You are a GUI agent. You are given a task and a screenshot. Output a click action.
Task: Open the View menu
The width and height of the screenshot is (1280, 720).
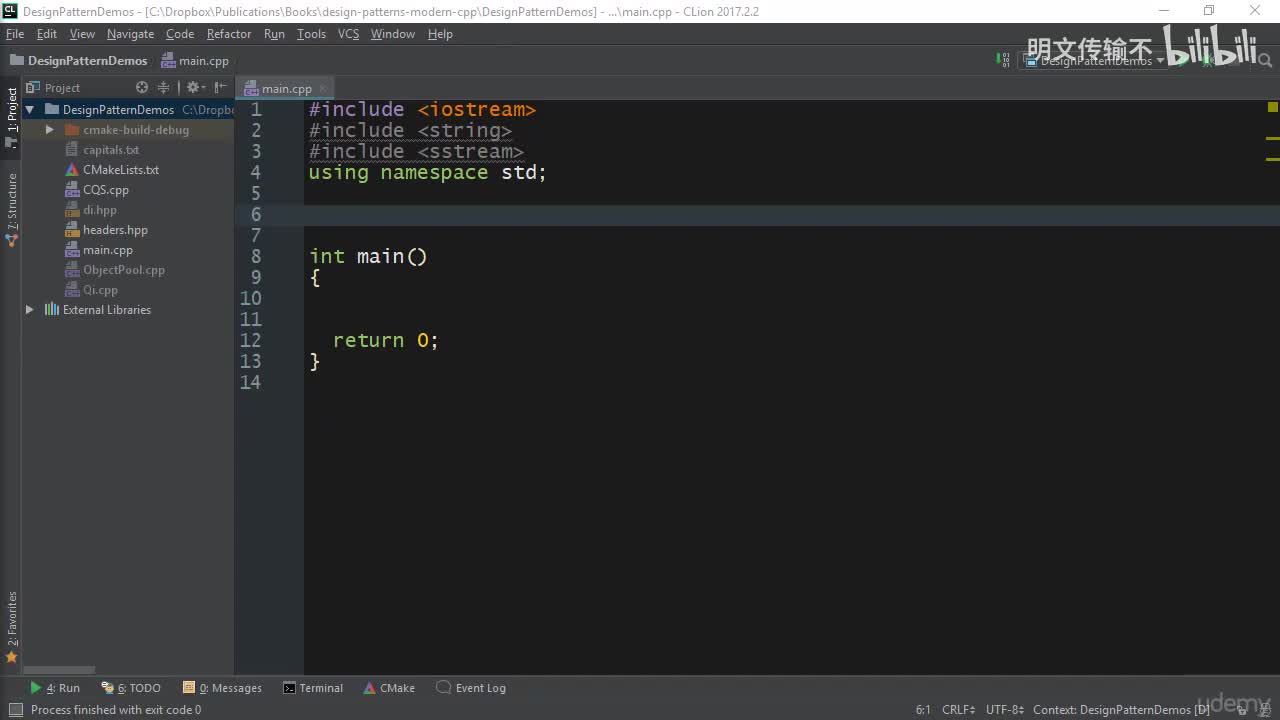point(82,34)
